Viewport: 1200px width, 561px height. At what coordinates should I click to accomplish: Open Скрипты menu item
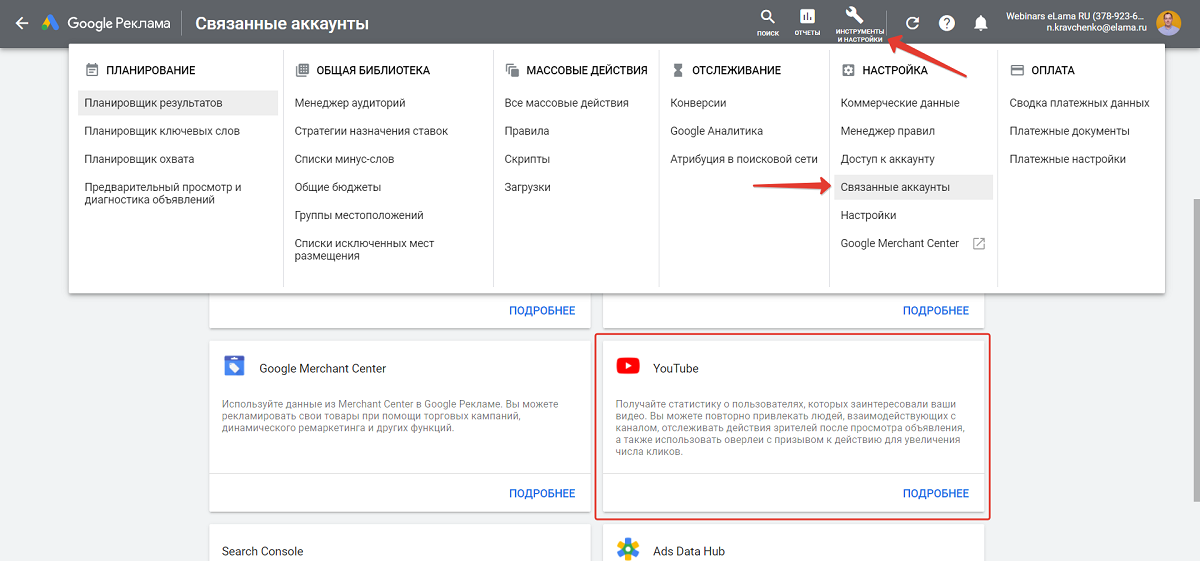coord(527,159)
